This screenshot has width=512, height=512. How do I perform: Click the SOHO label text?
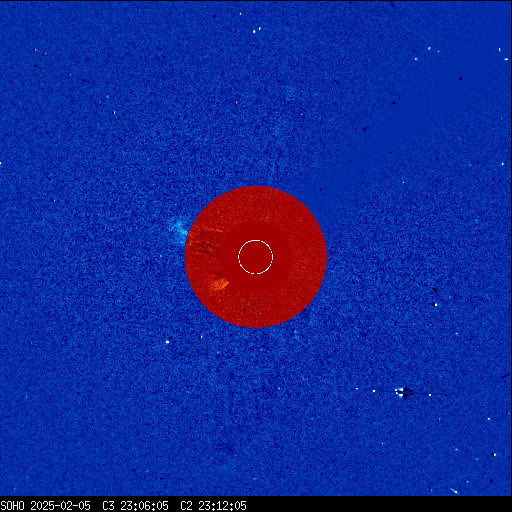coord(12,506)
